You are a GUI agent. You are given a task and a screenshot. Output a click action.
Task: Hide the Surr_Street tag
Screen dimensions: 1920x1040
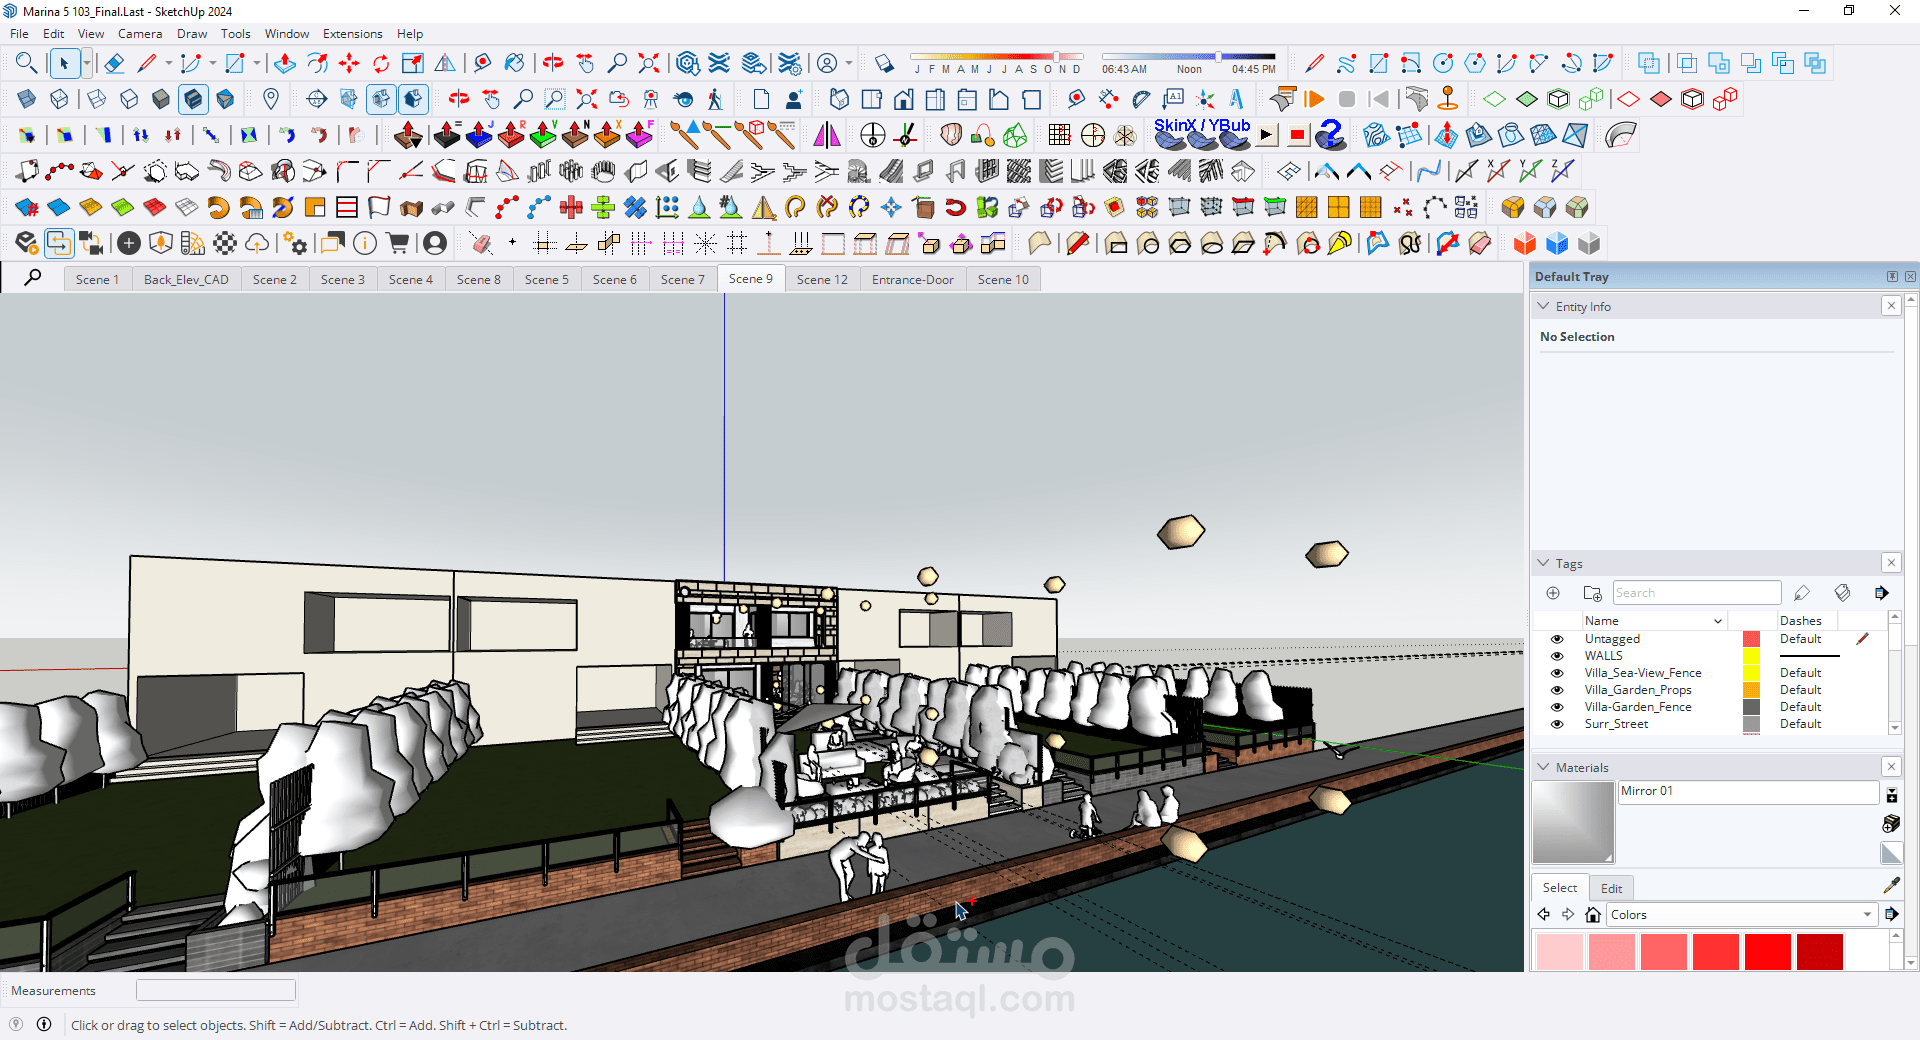(1557, 724)
